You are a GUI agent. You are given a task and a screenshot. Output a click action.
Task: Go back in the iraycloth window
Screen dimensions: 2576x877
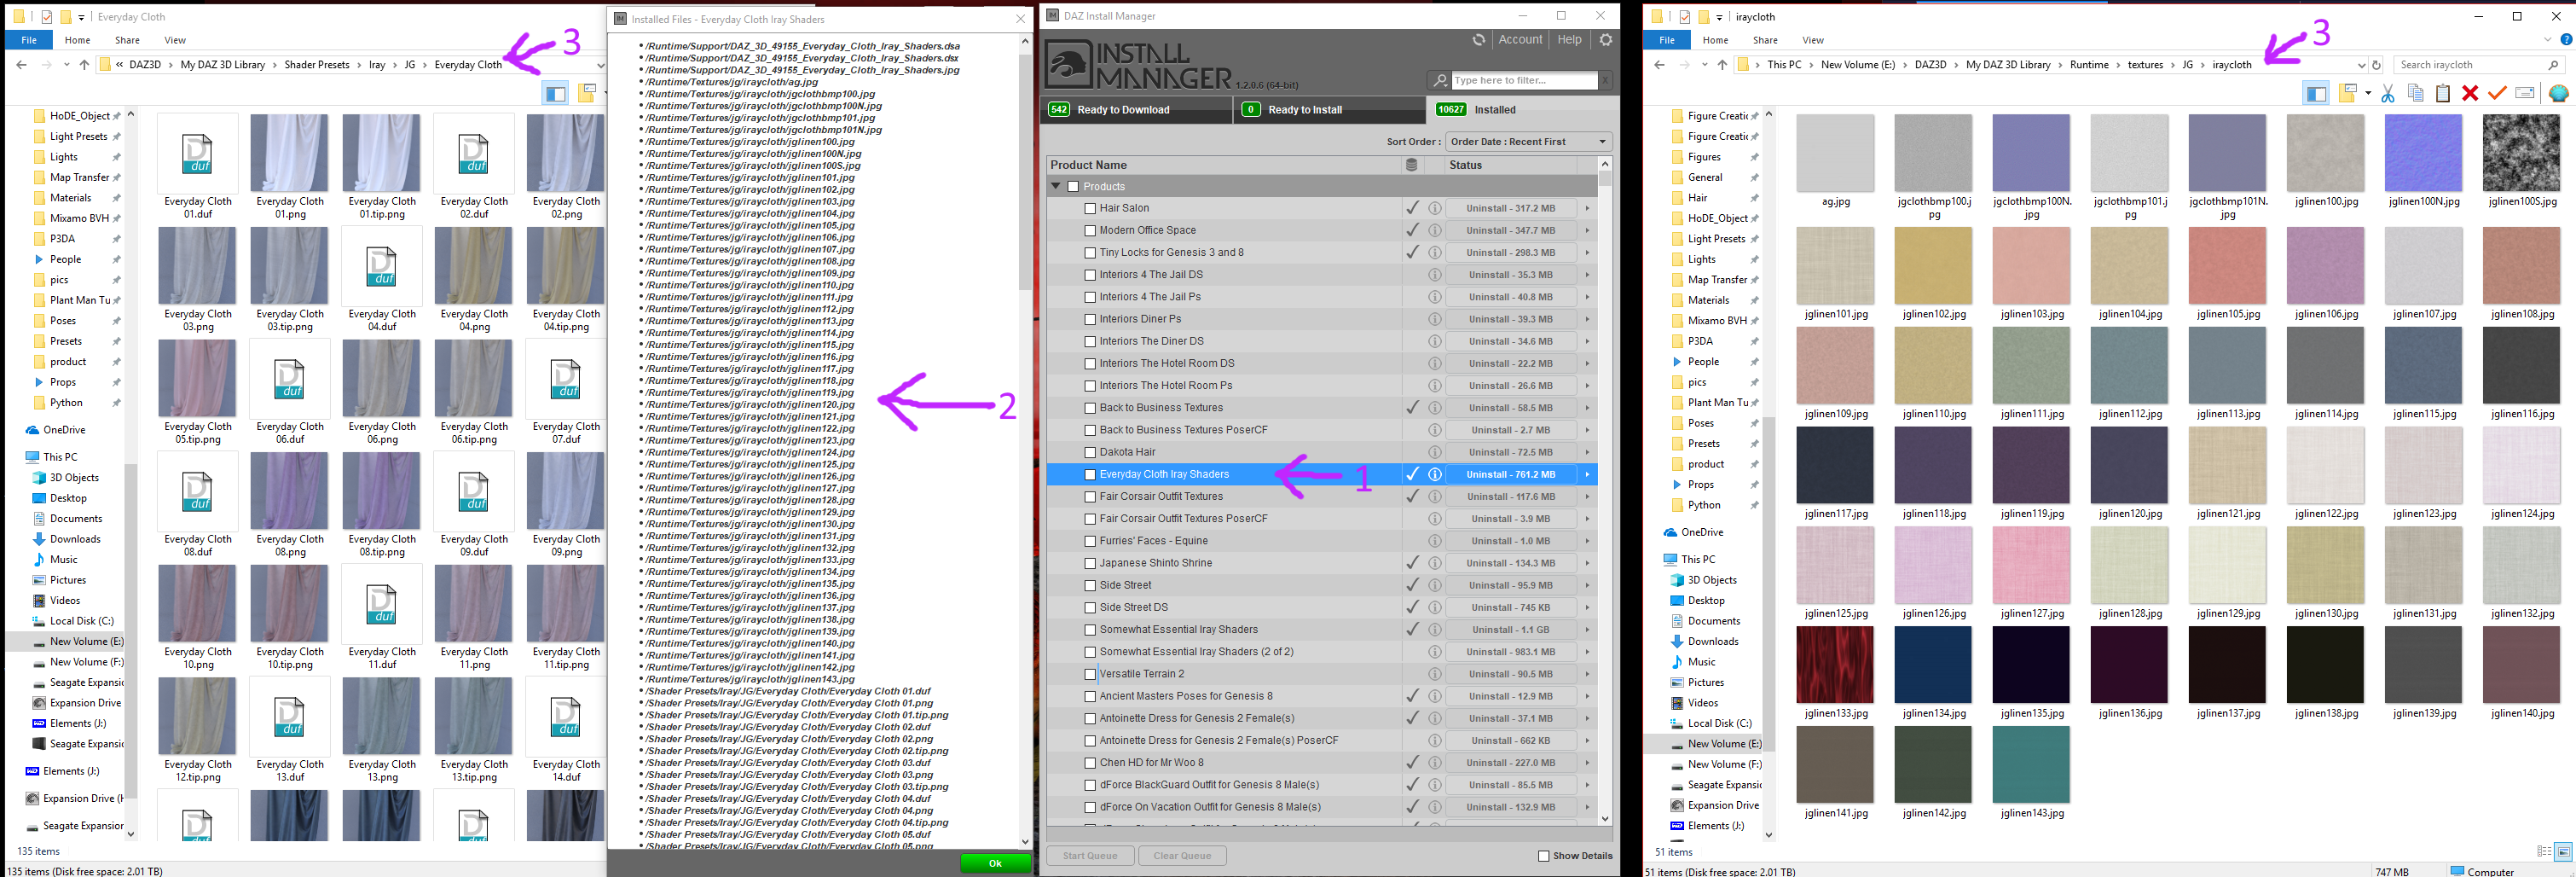tap(1659, 65)
